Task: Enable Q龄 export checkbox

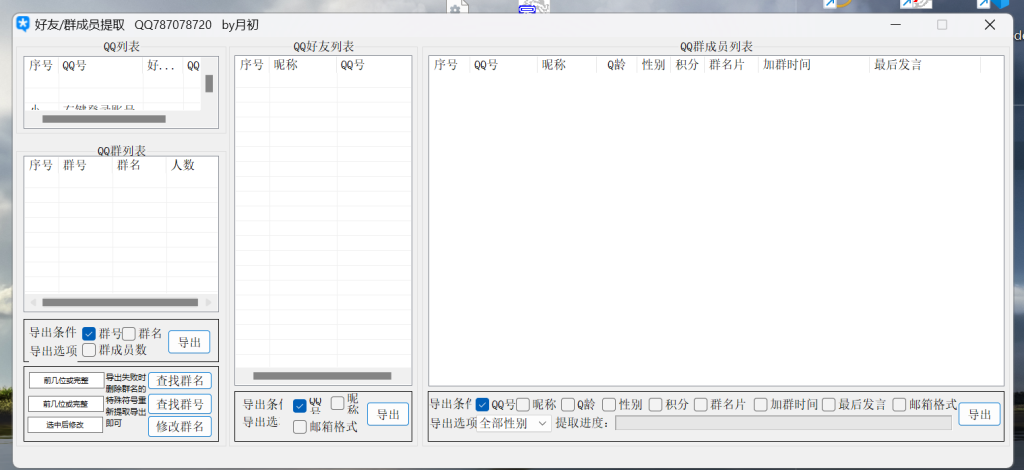Action: (568, 405)
